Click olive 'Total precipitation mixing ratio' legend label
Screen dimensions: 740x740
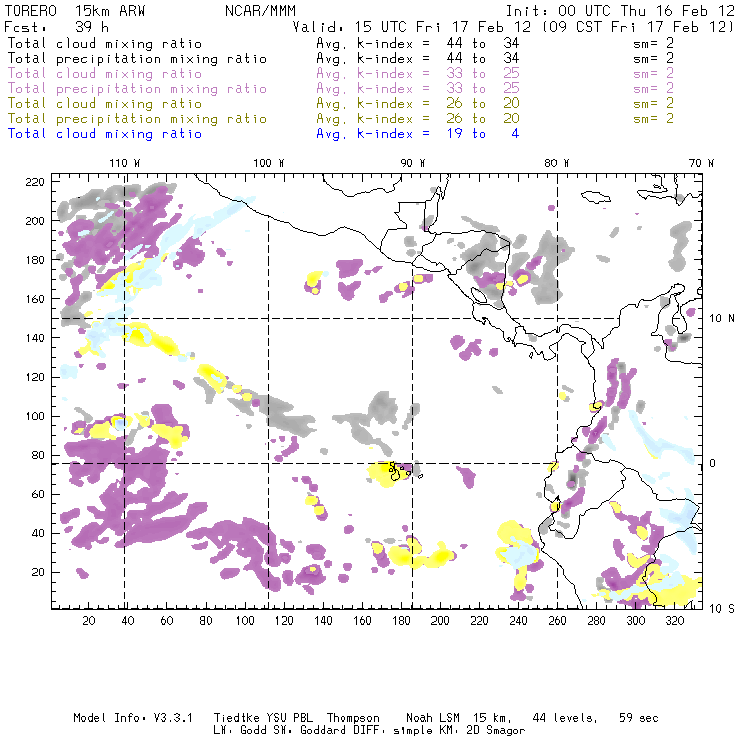tap(137, 119)
